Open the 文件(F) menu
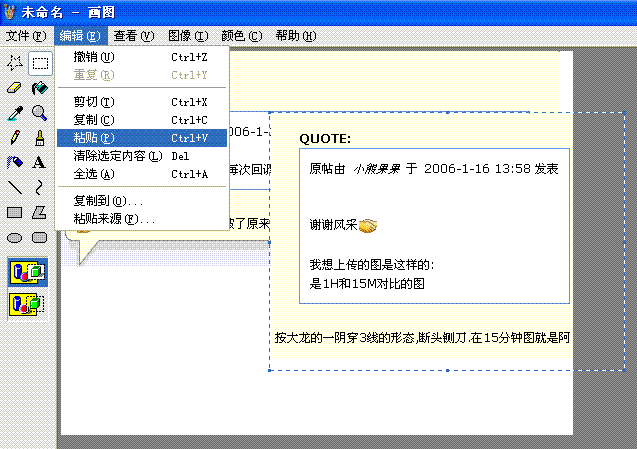The image size is (637, 449). pyautogui.click(x=26, y=36)
